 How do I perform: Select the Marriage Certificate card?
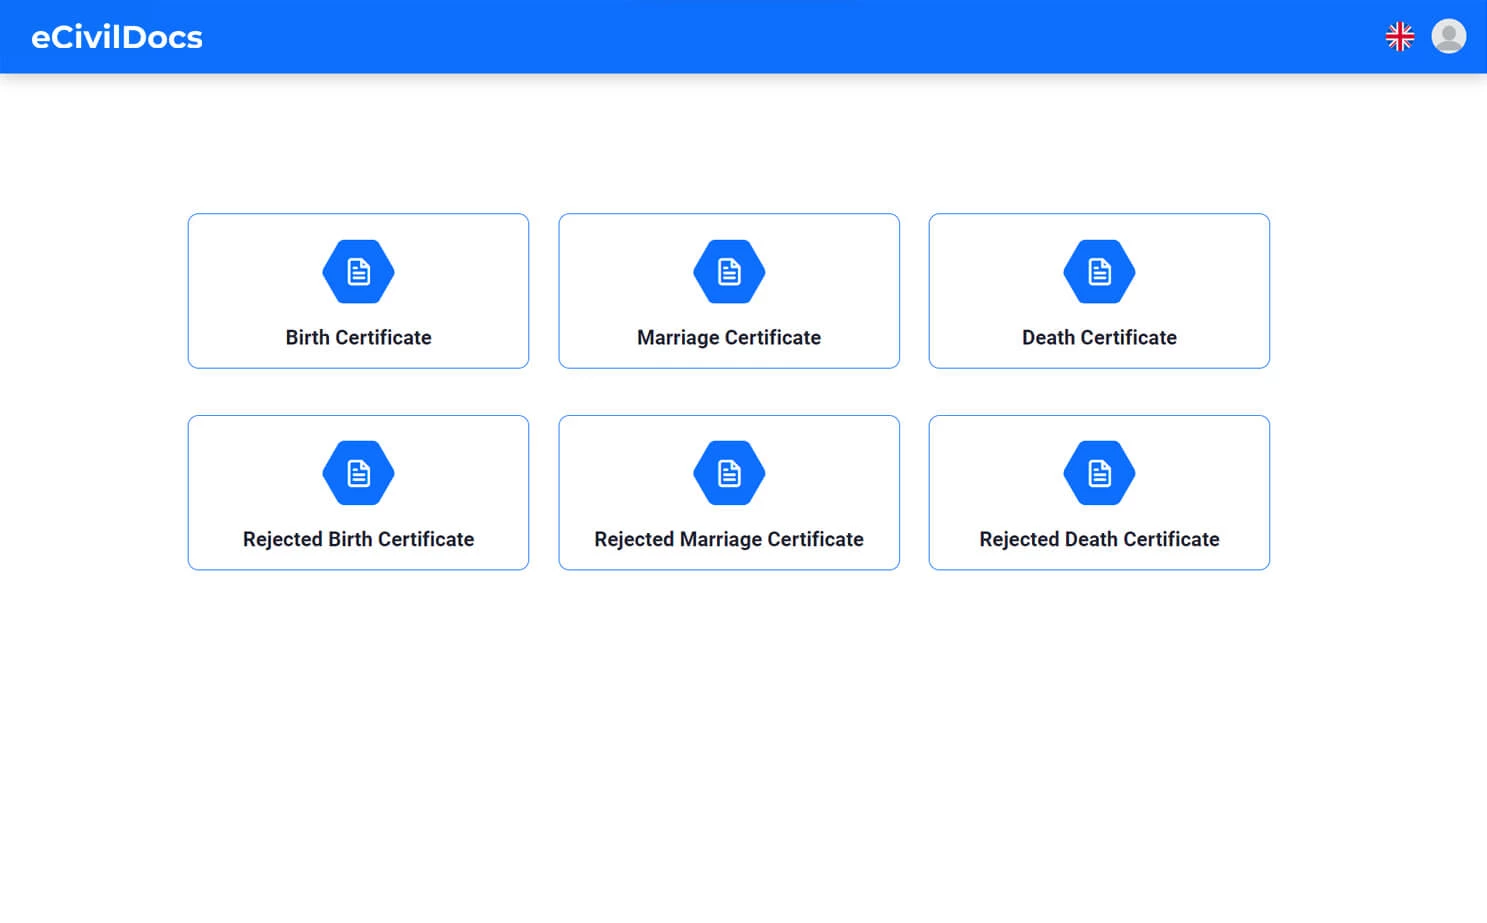[728, 290]
